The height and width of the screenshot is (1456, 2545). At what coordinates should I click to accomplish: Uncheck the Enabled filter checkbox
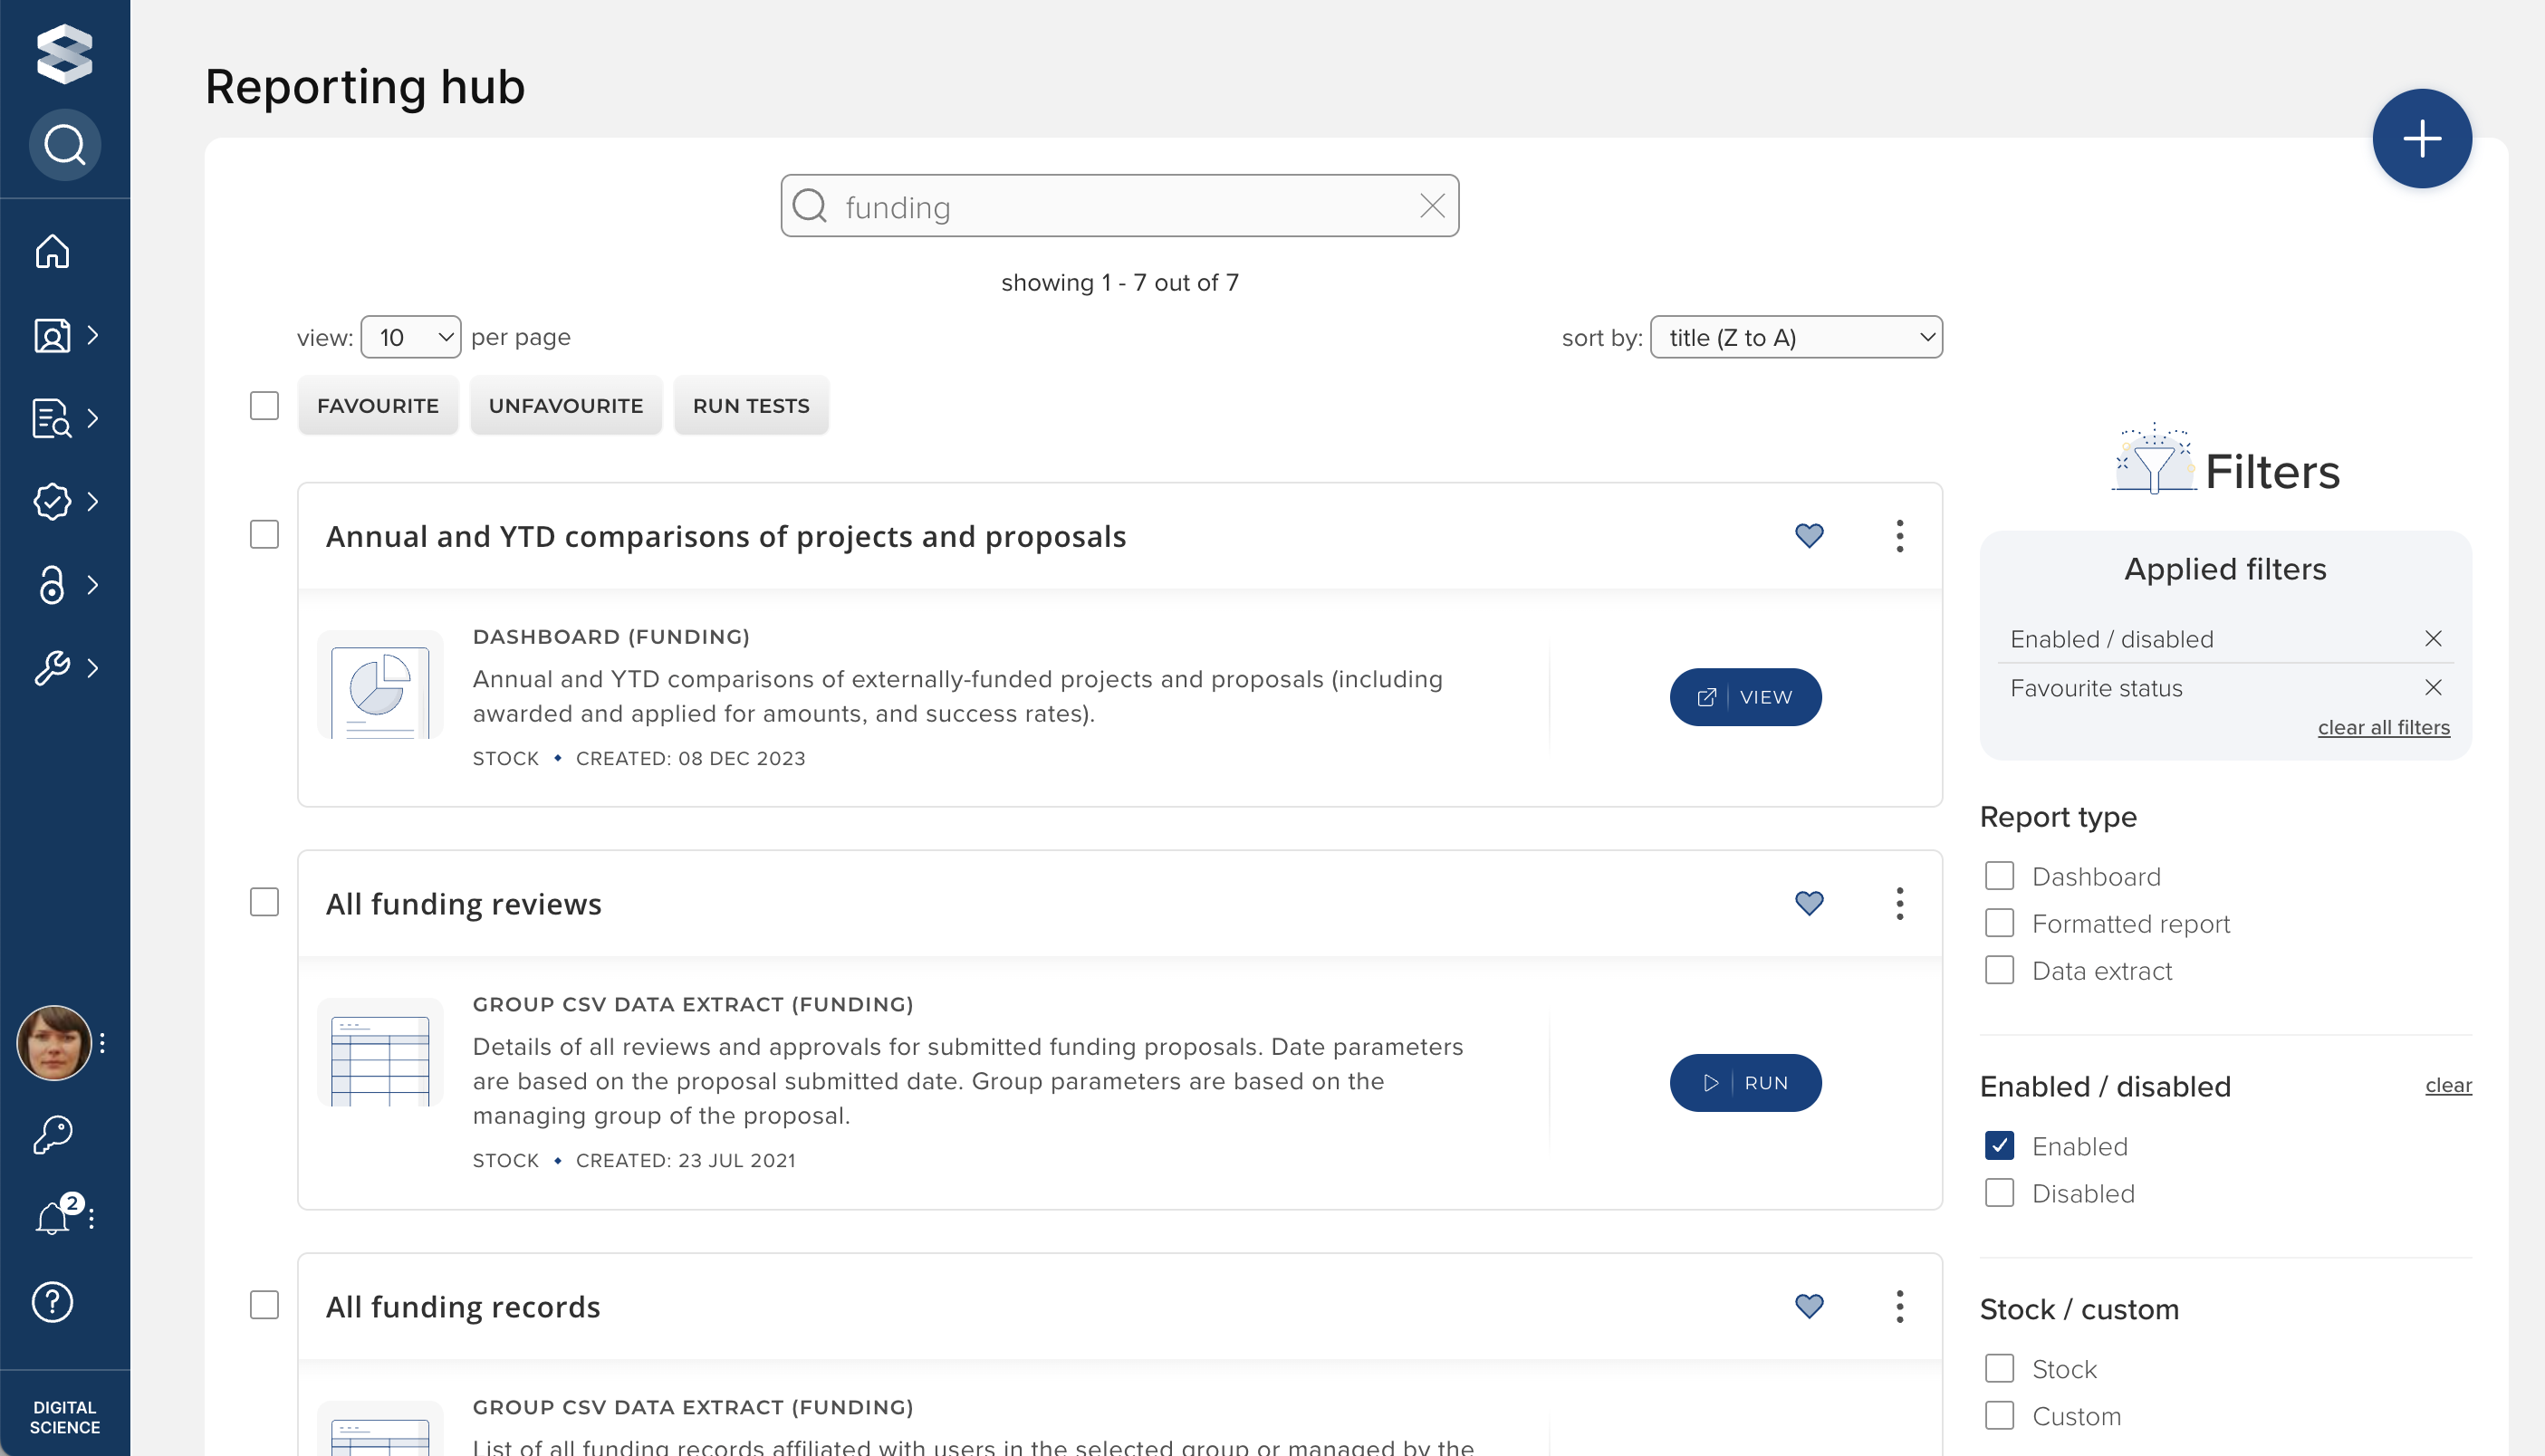[1998, 1146]
